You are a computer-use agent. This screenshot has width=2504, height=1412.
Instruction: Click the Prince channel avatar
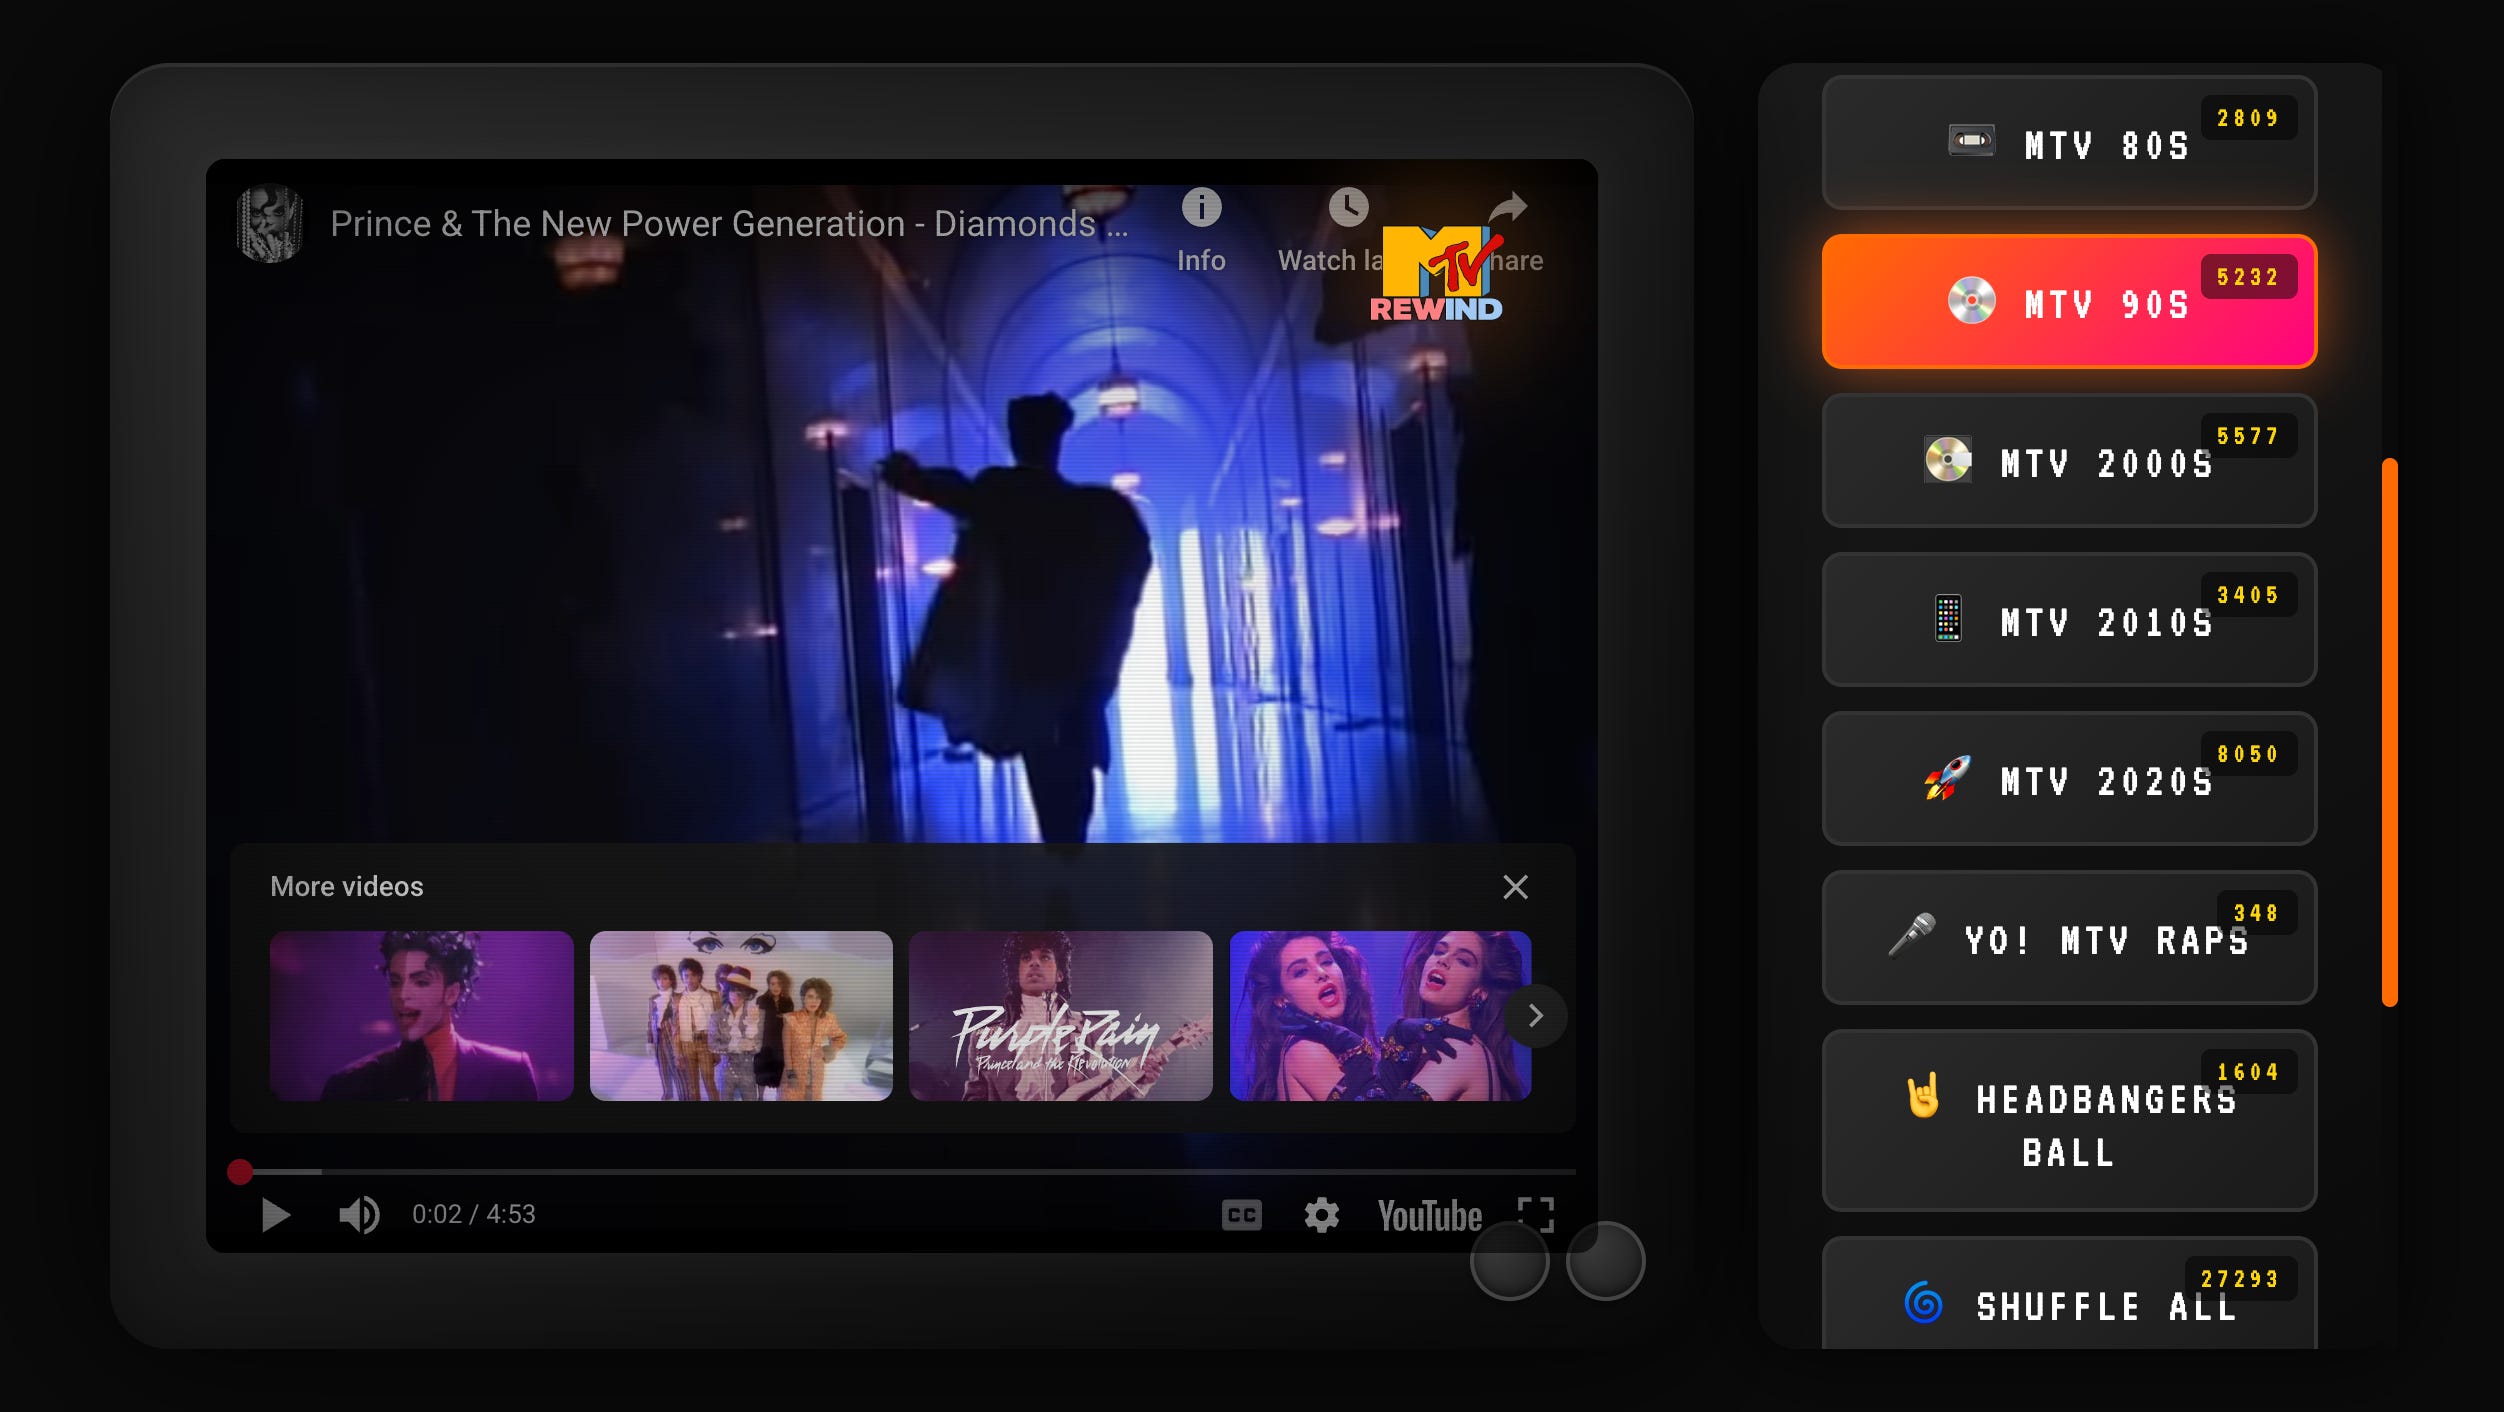tap(270, 223)
